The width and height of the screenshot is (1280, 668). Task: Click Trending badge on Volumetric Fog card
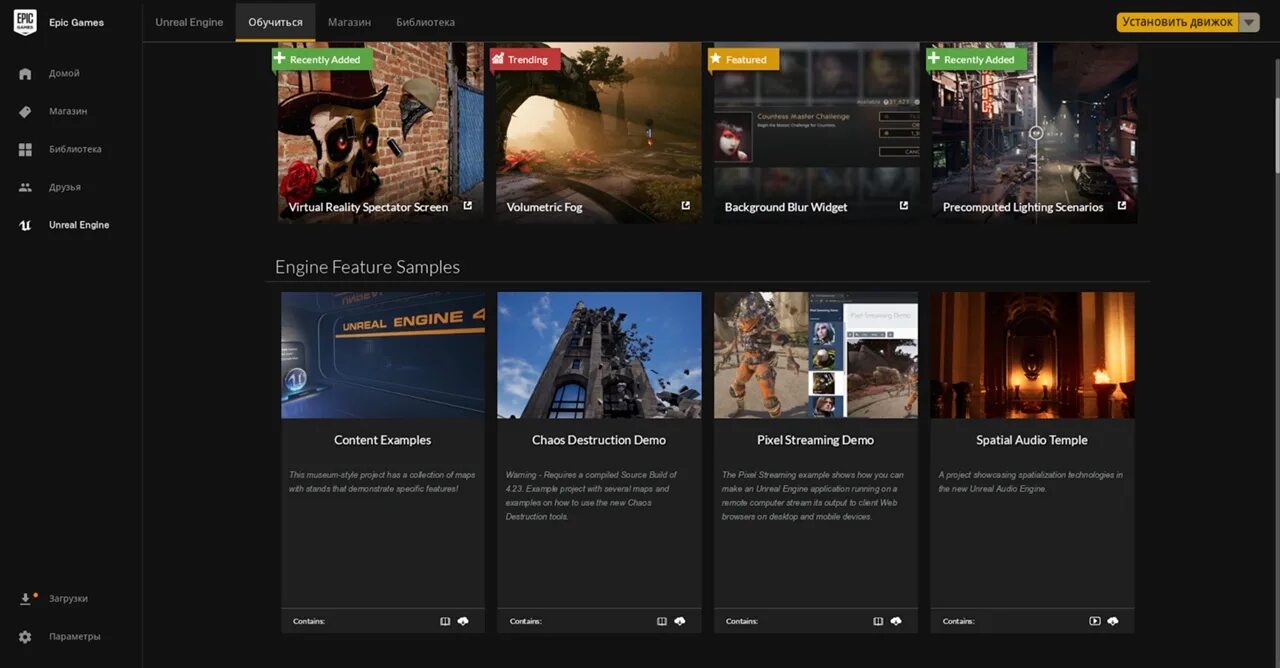point(524,60)
